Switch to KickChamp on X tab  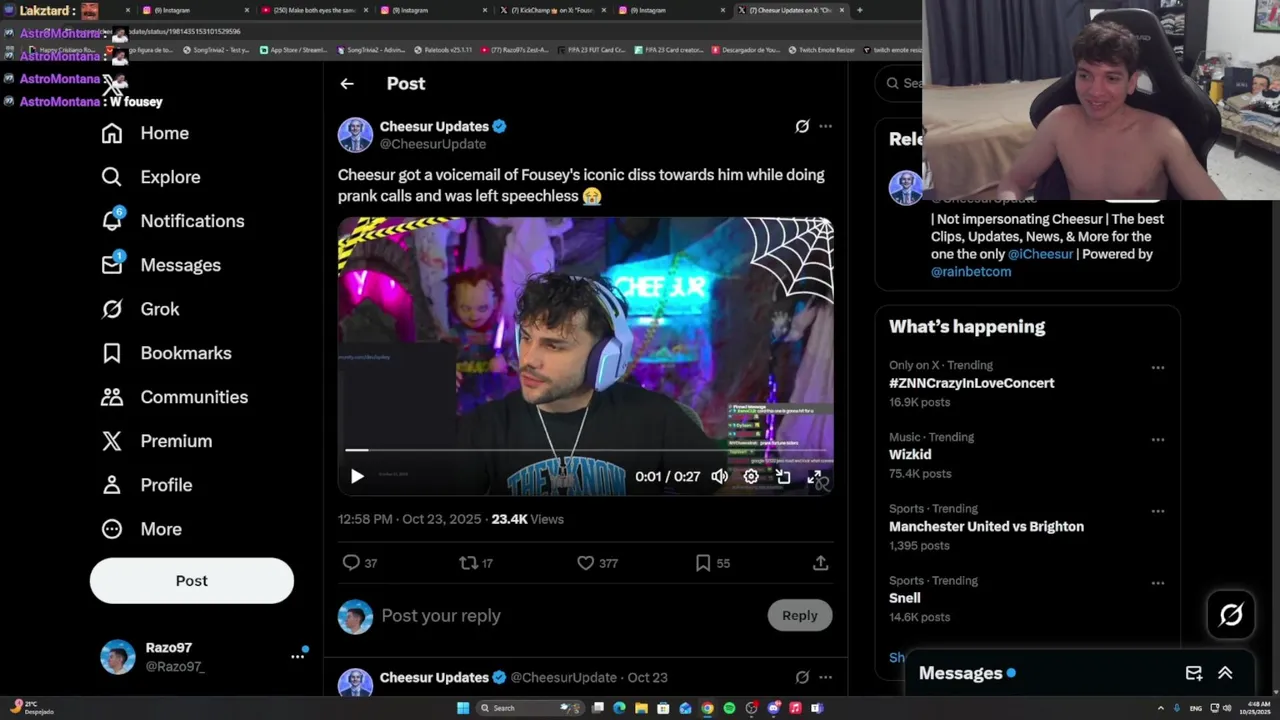click(553, 10)
